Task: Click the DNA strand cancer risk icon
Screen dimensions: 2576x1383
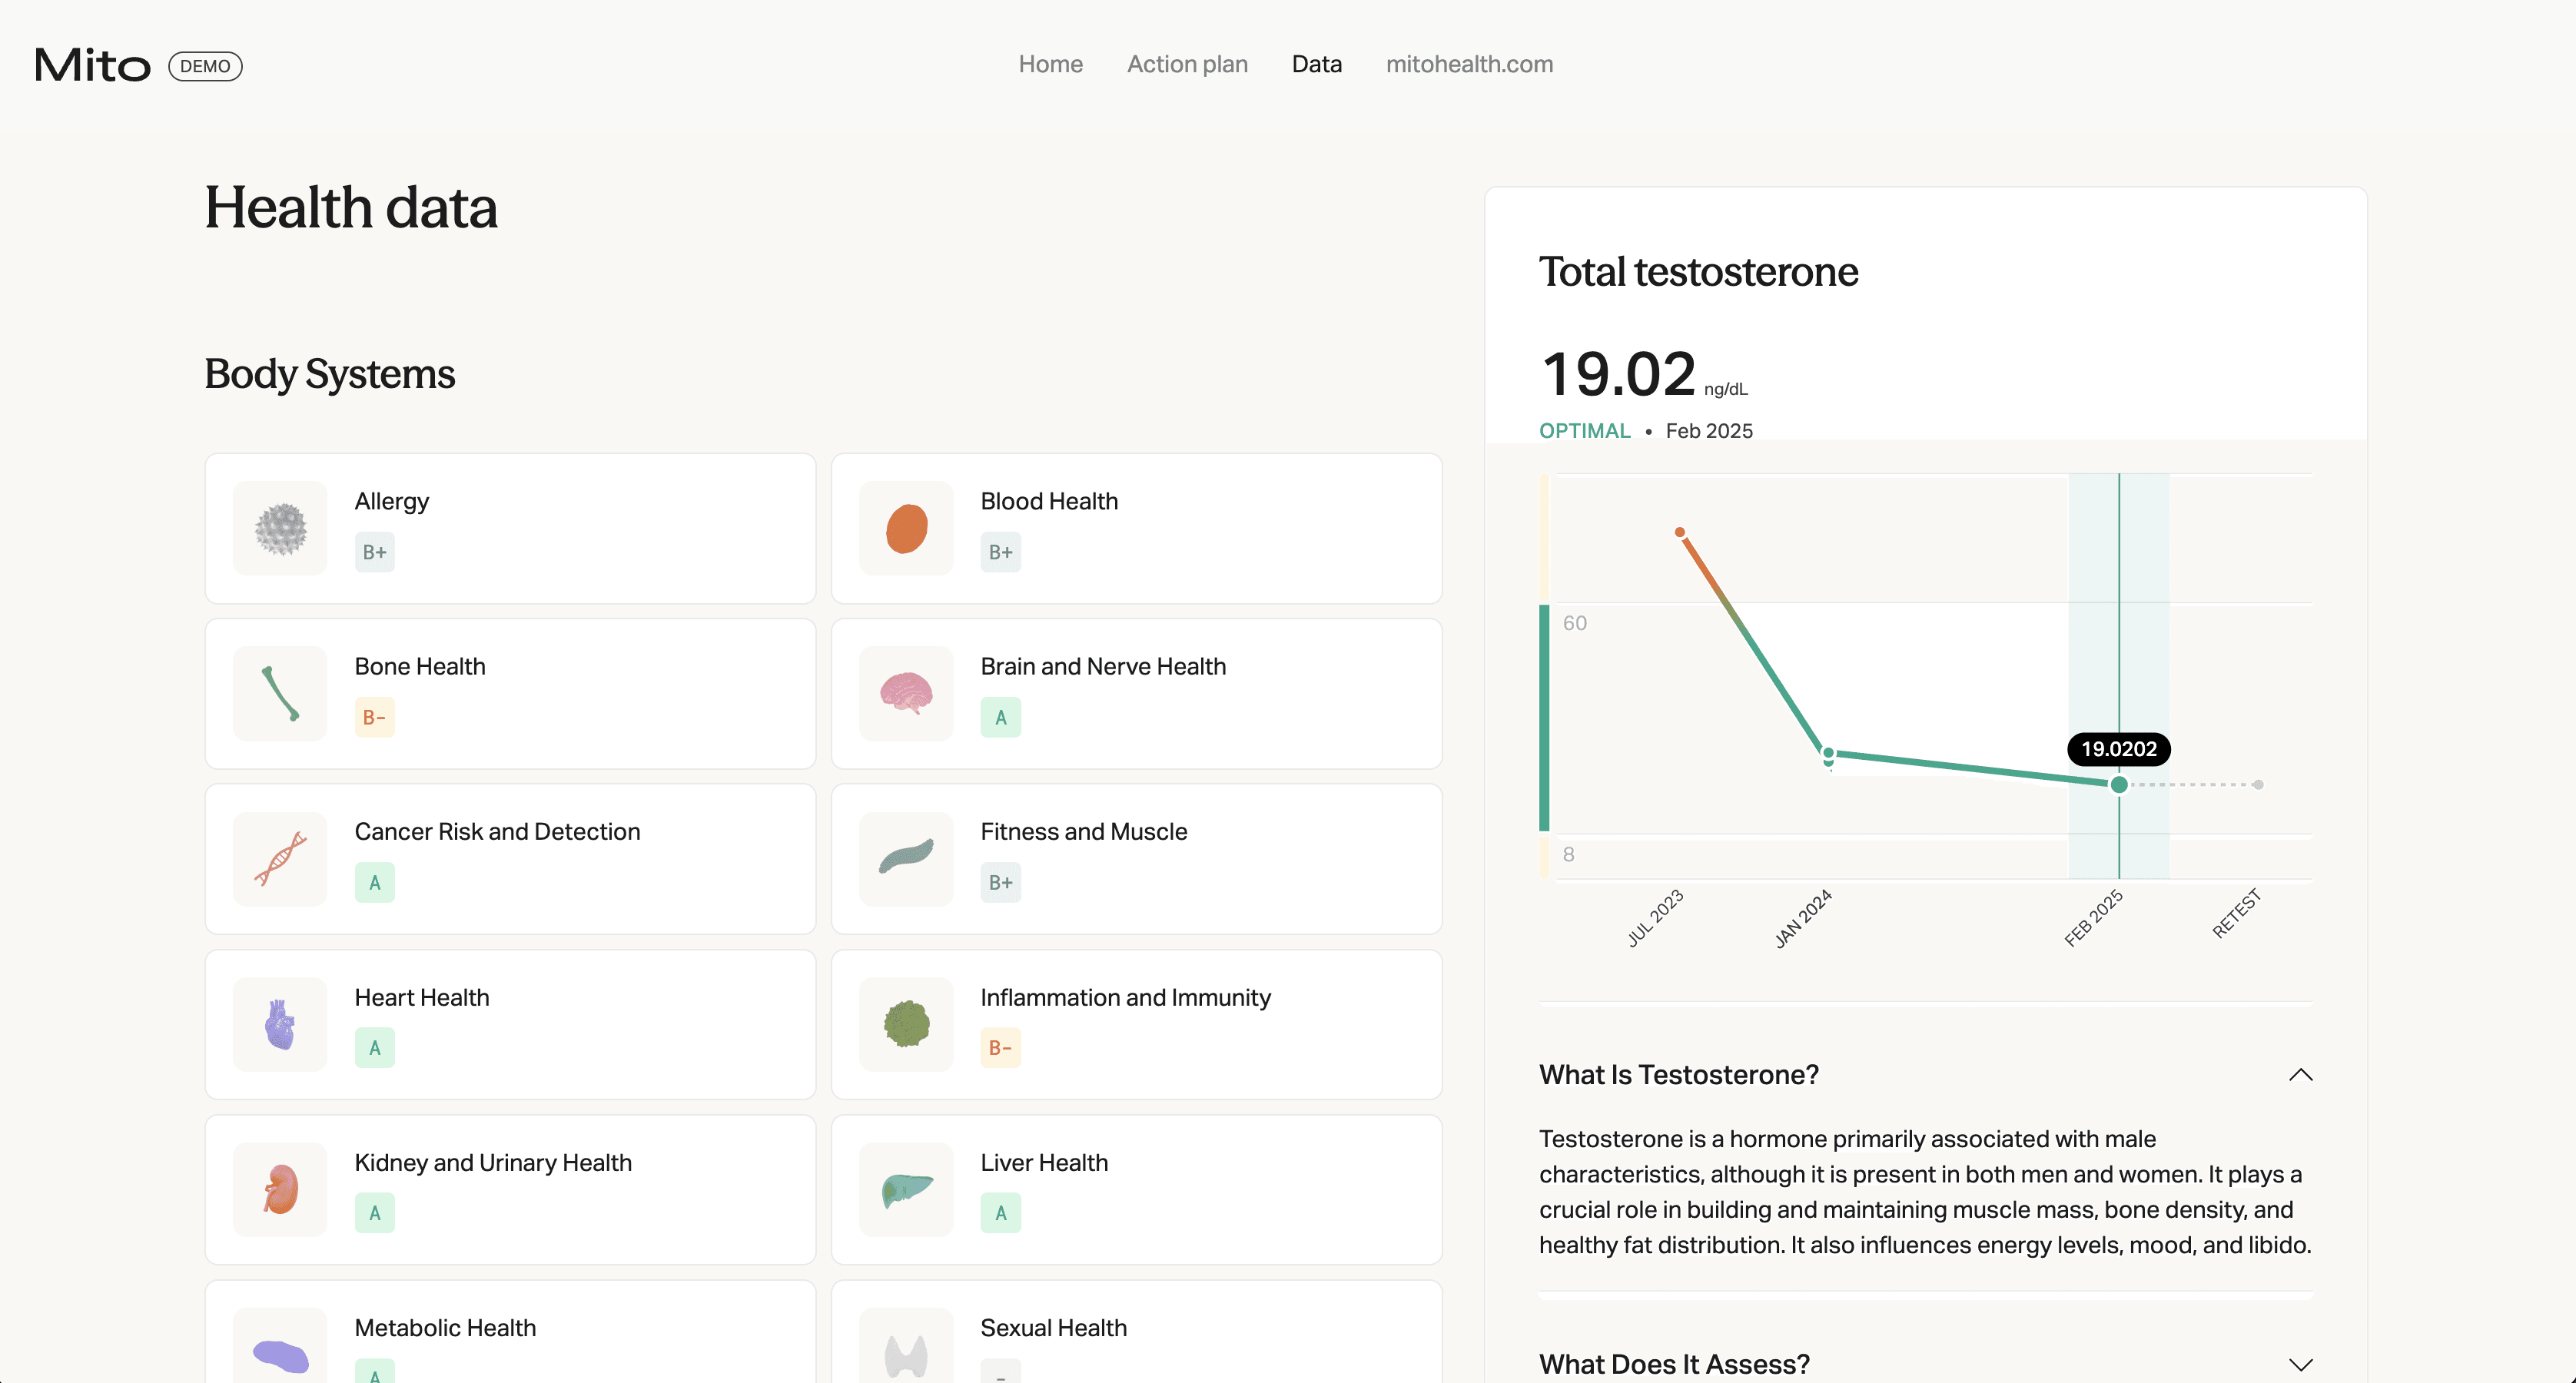Action: pyautogui.click(x=280, y=858)
